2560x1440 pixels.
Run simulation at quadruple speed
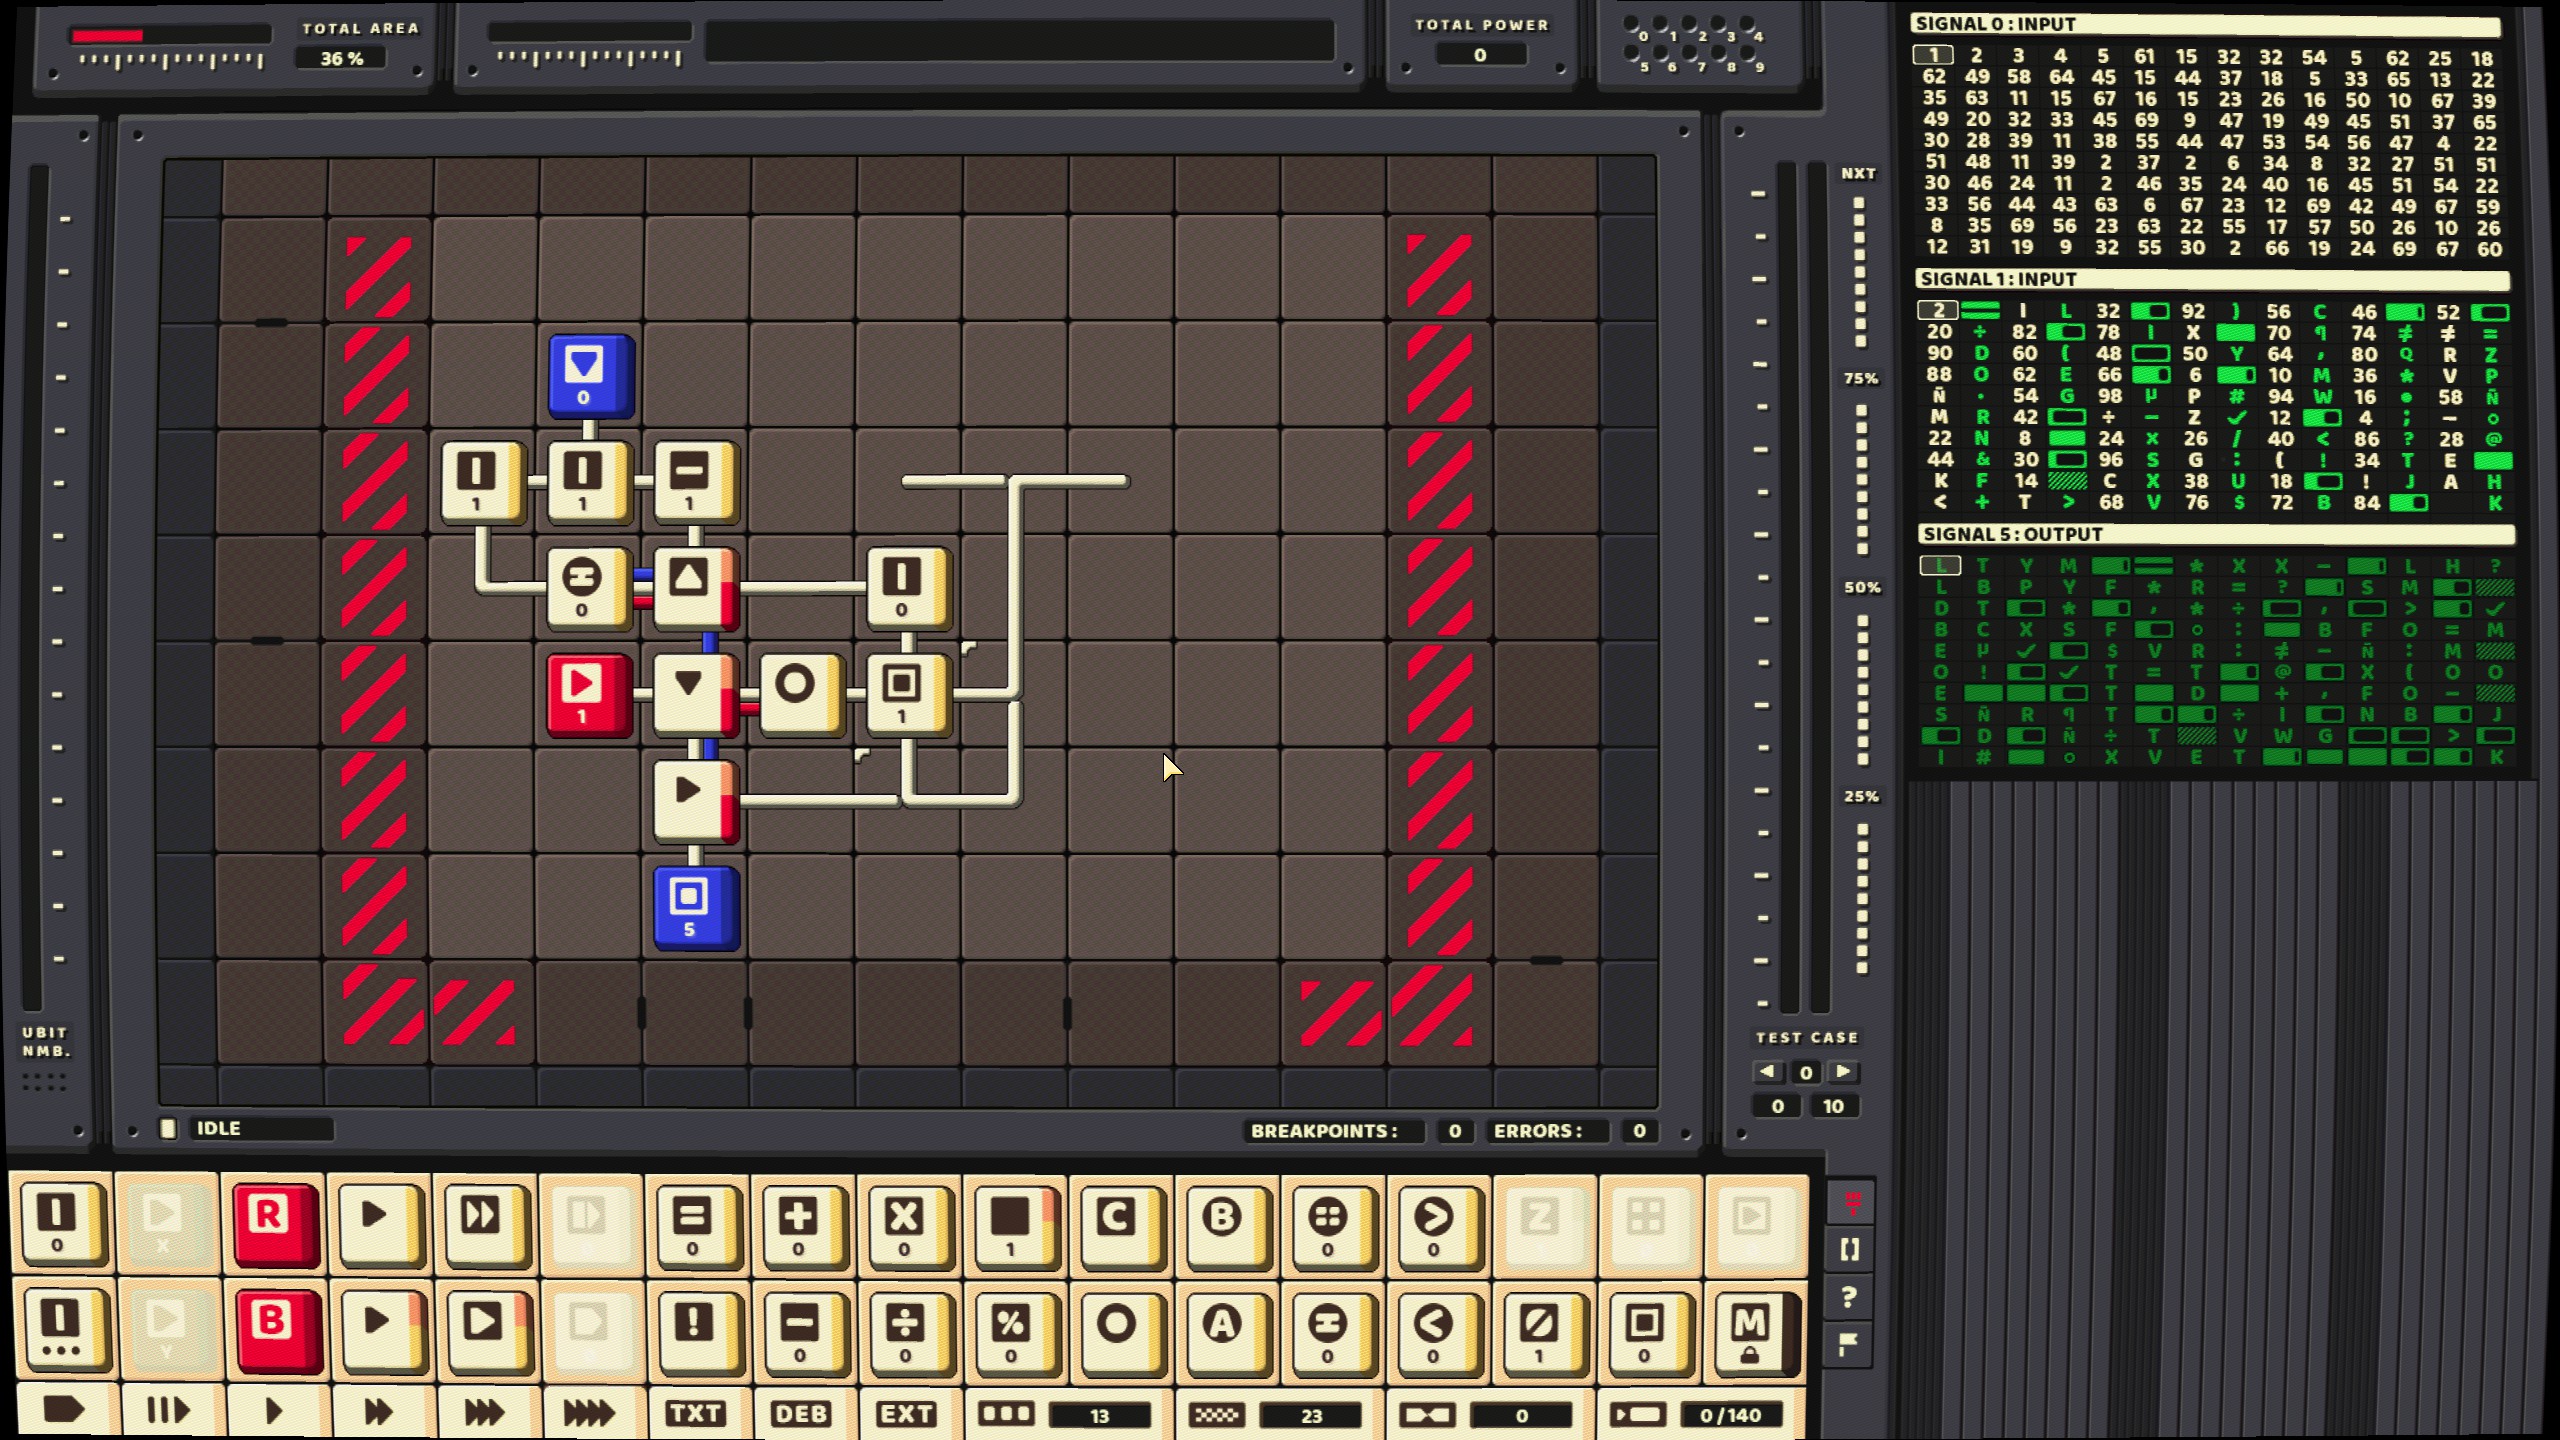pyautogui.click(x=590, y=1412)
